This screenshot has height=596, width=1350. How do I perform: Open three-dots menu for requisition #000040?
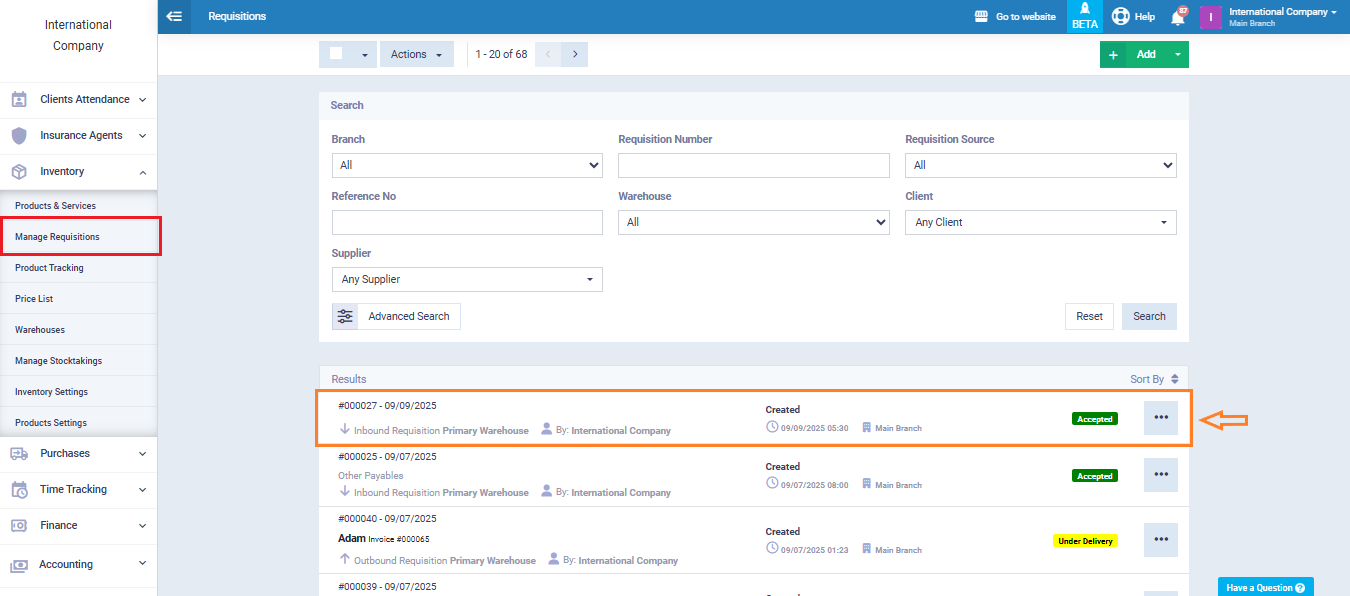(1160, 540)
